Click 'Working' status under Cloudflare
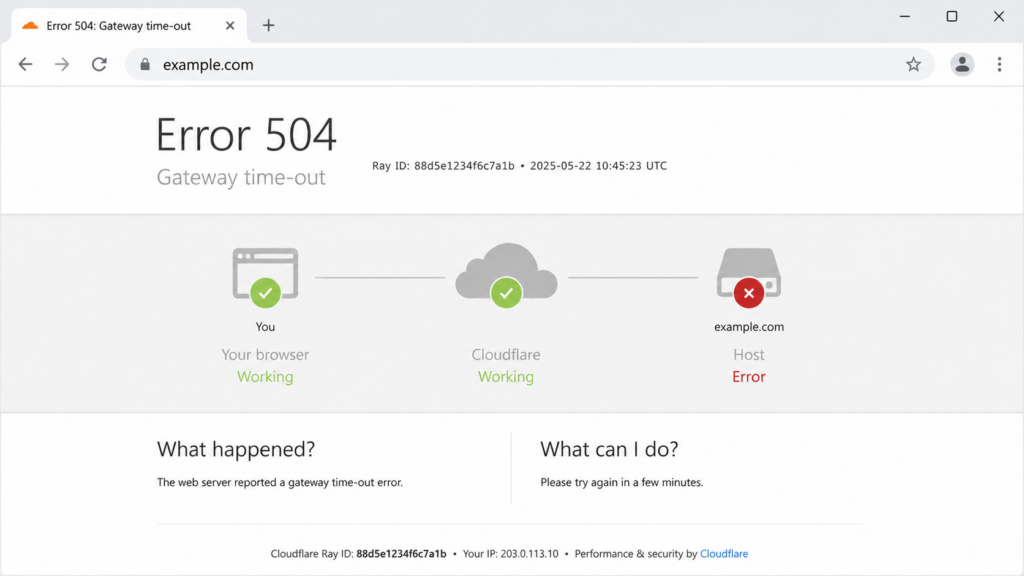1024x576 pixels. (x=506, y=377)
